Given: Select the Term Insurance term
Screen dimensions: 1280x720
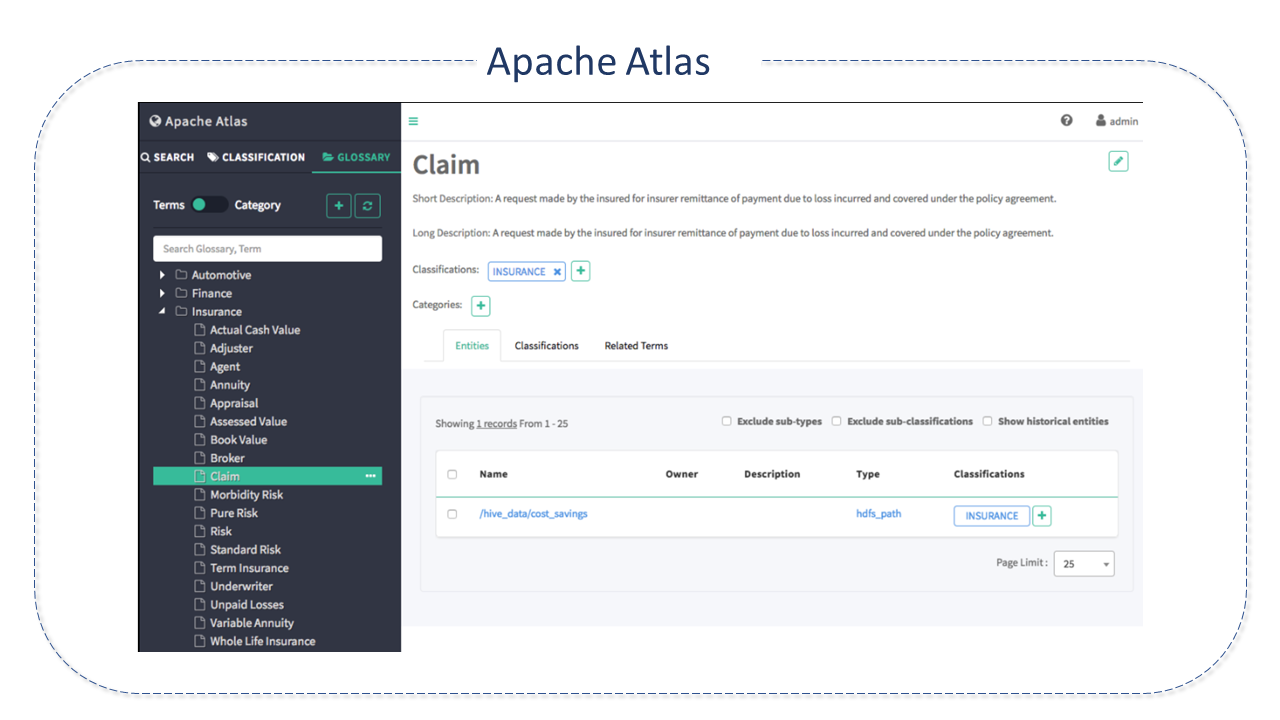Looking at the screenshot, I should tap(249, 568).
